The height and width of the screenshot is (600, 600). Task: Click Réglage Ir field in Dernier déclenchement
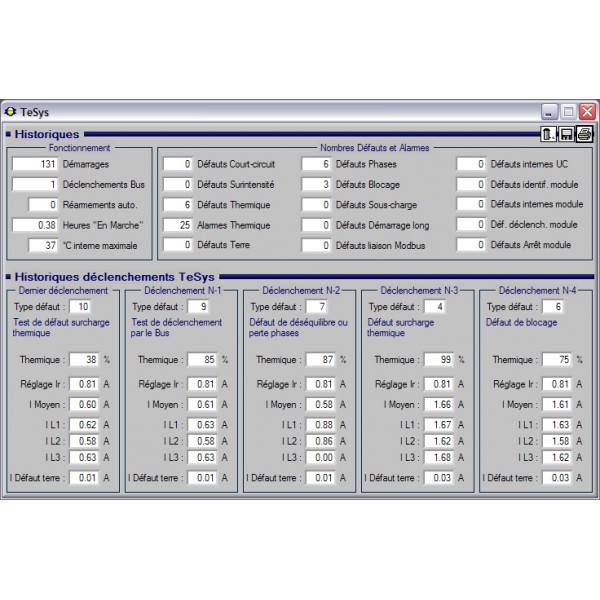click(84, 384)
